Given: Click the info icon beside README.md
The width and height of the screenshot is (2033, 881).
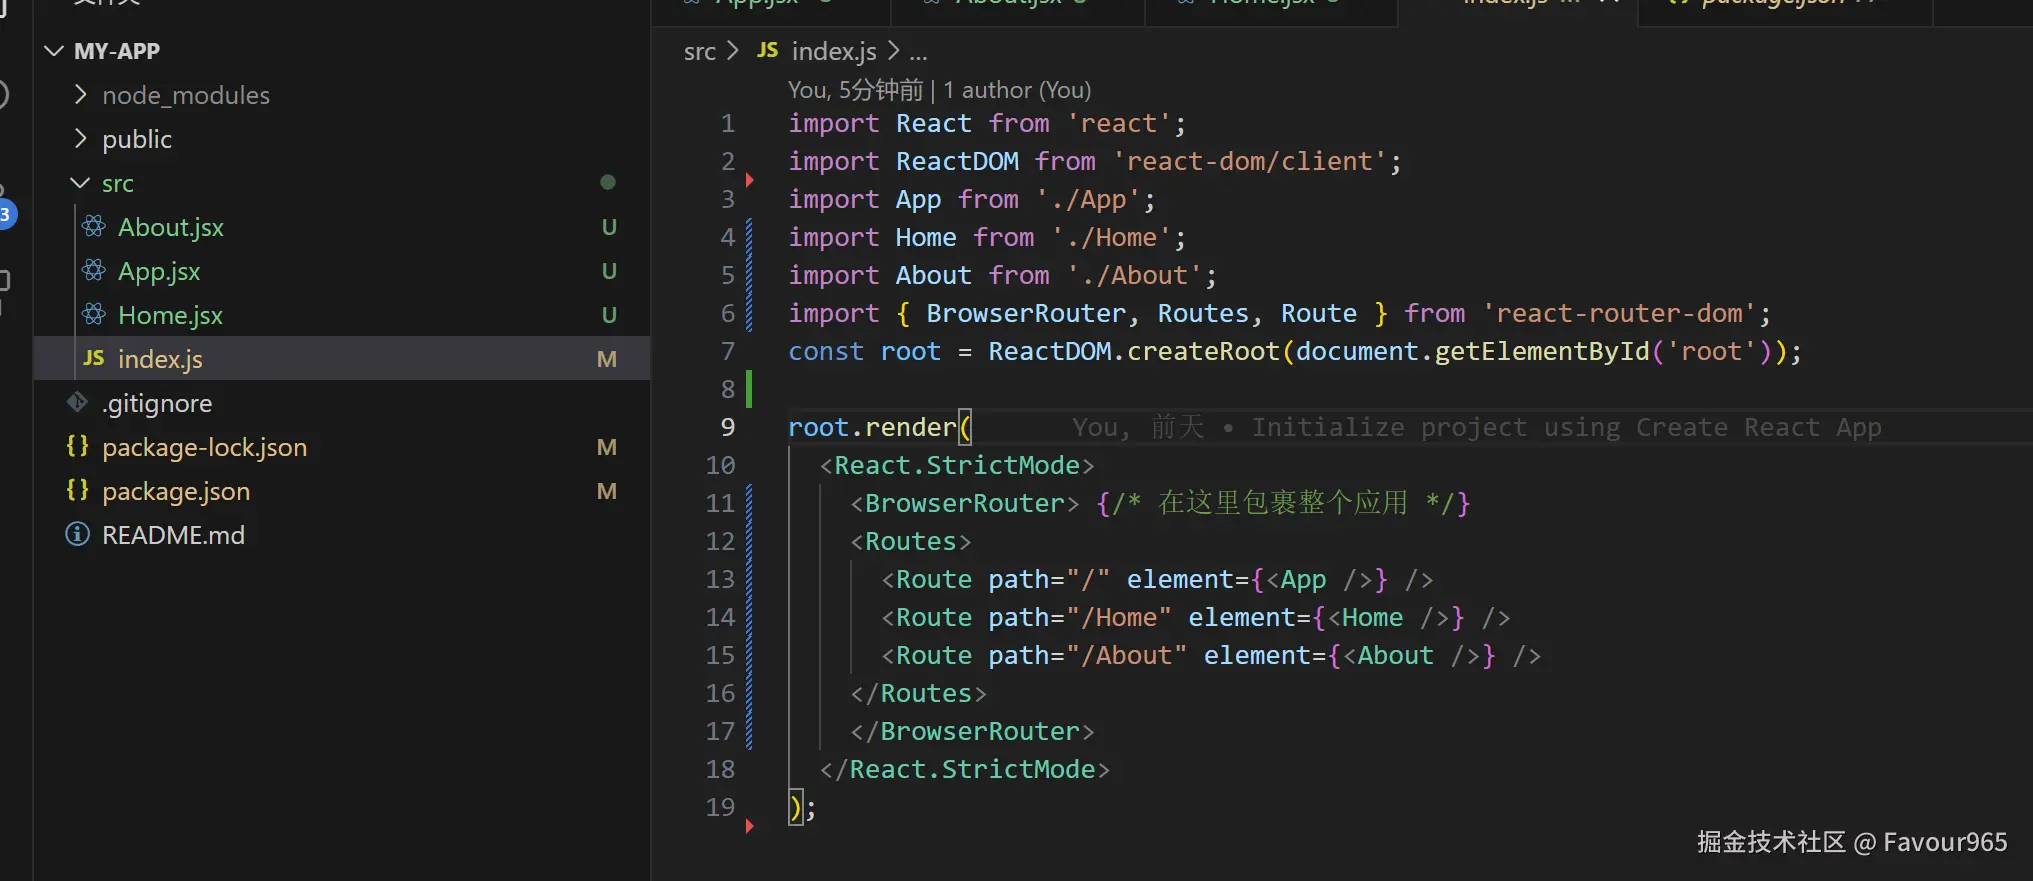Looking at the screenshot, I should tap(77, 534).
